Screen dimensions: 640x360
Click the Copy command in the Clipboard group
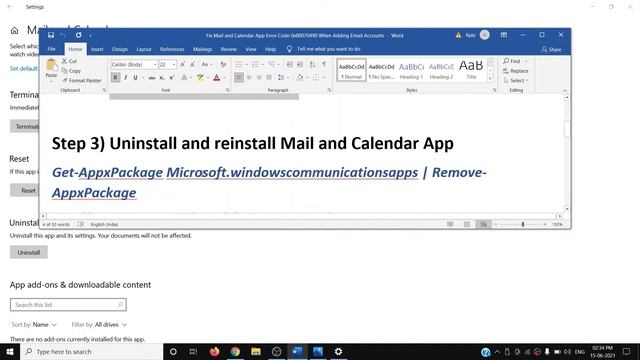pos(71,71)
